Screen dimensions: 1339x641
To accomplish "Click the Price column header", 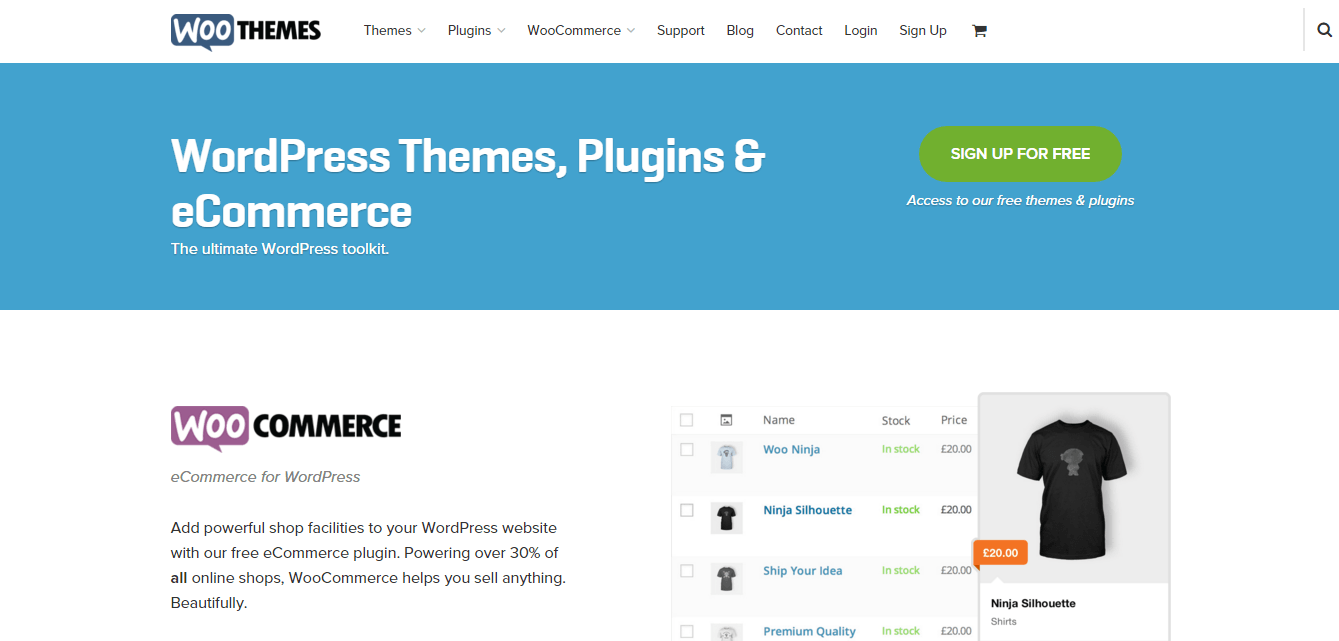I will pos(954,420).
